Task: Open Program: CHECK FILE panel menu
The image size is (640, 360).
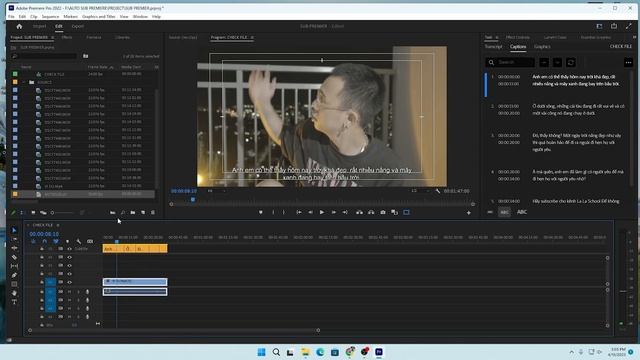Action: coord(252,38)
